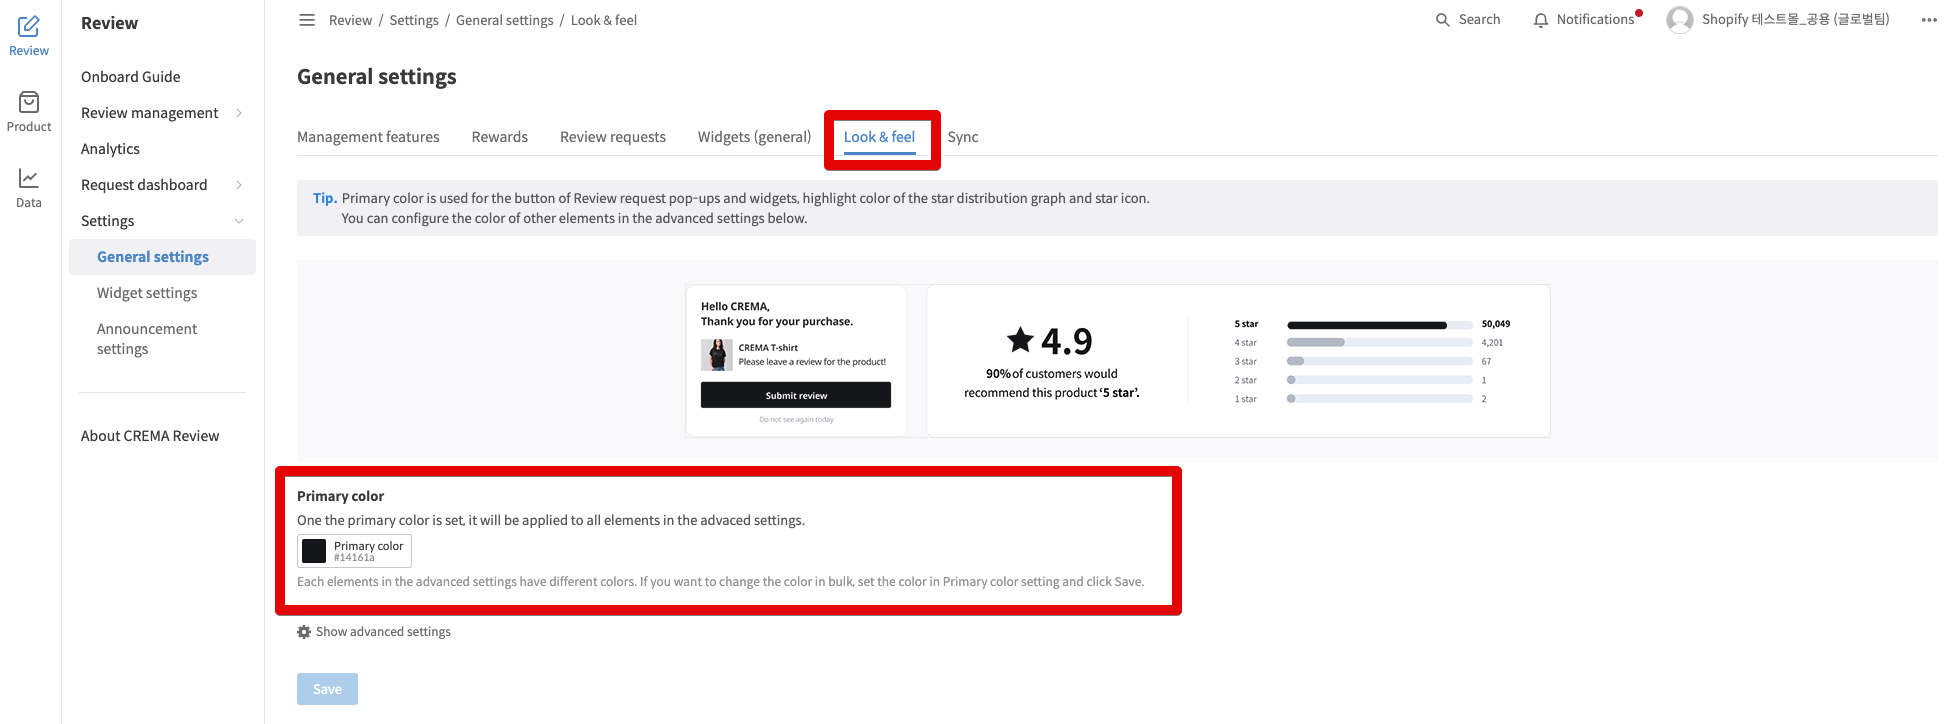This screenshot has height=724, width=1954.
Task: Expand the Request dashboard submenu
Action: [239, 185]
